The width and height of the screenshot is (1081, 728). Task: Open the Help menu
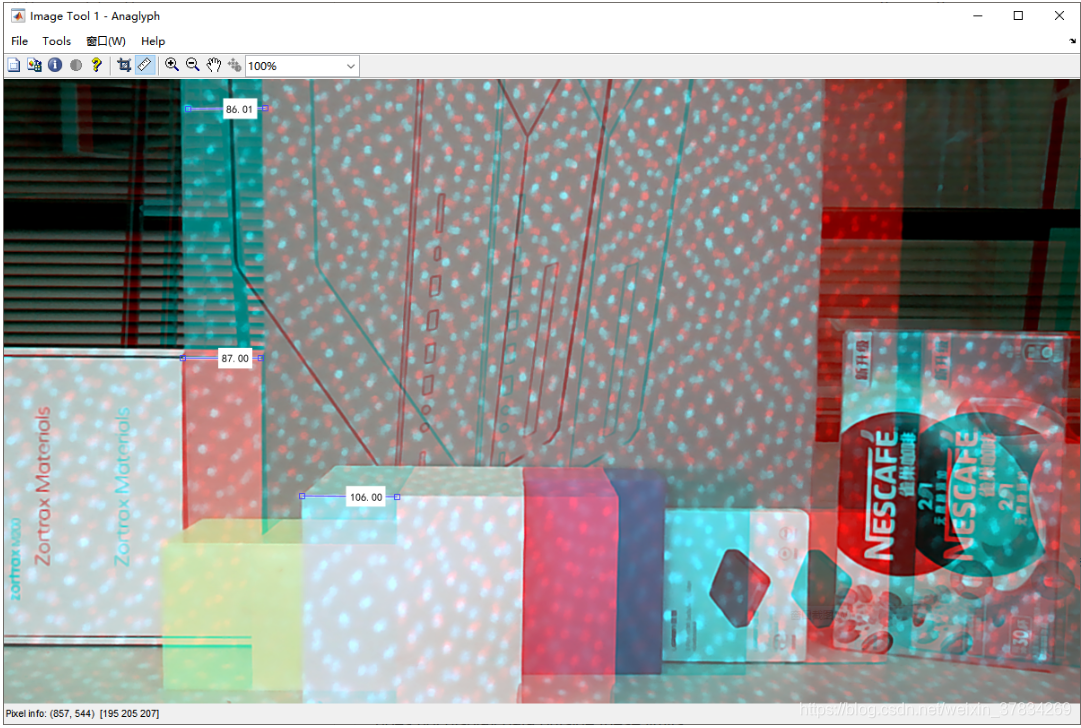point(153,41)
